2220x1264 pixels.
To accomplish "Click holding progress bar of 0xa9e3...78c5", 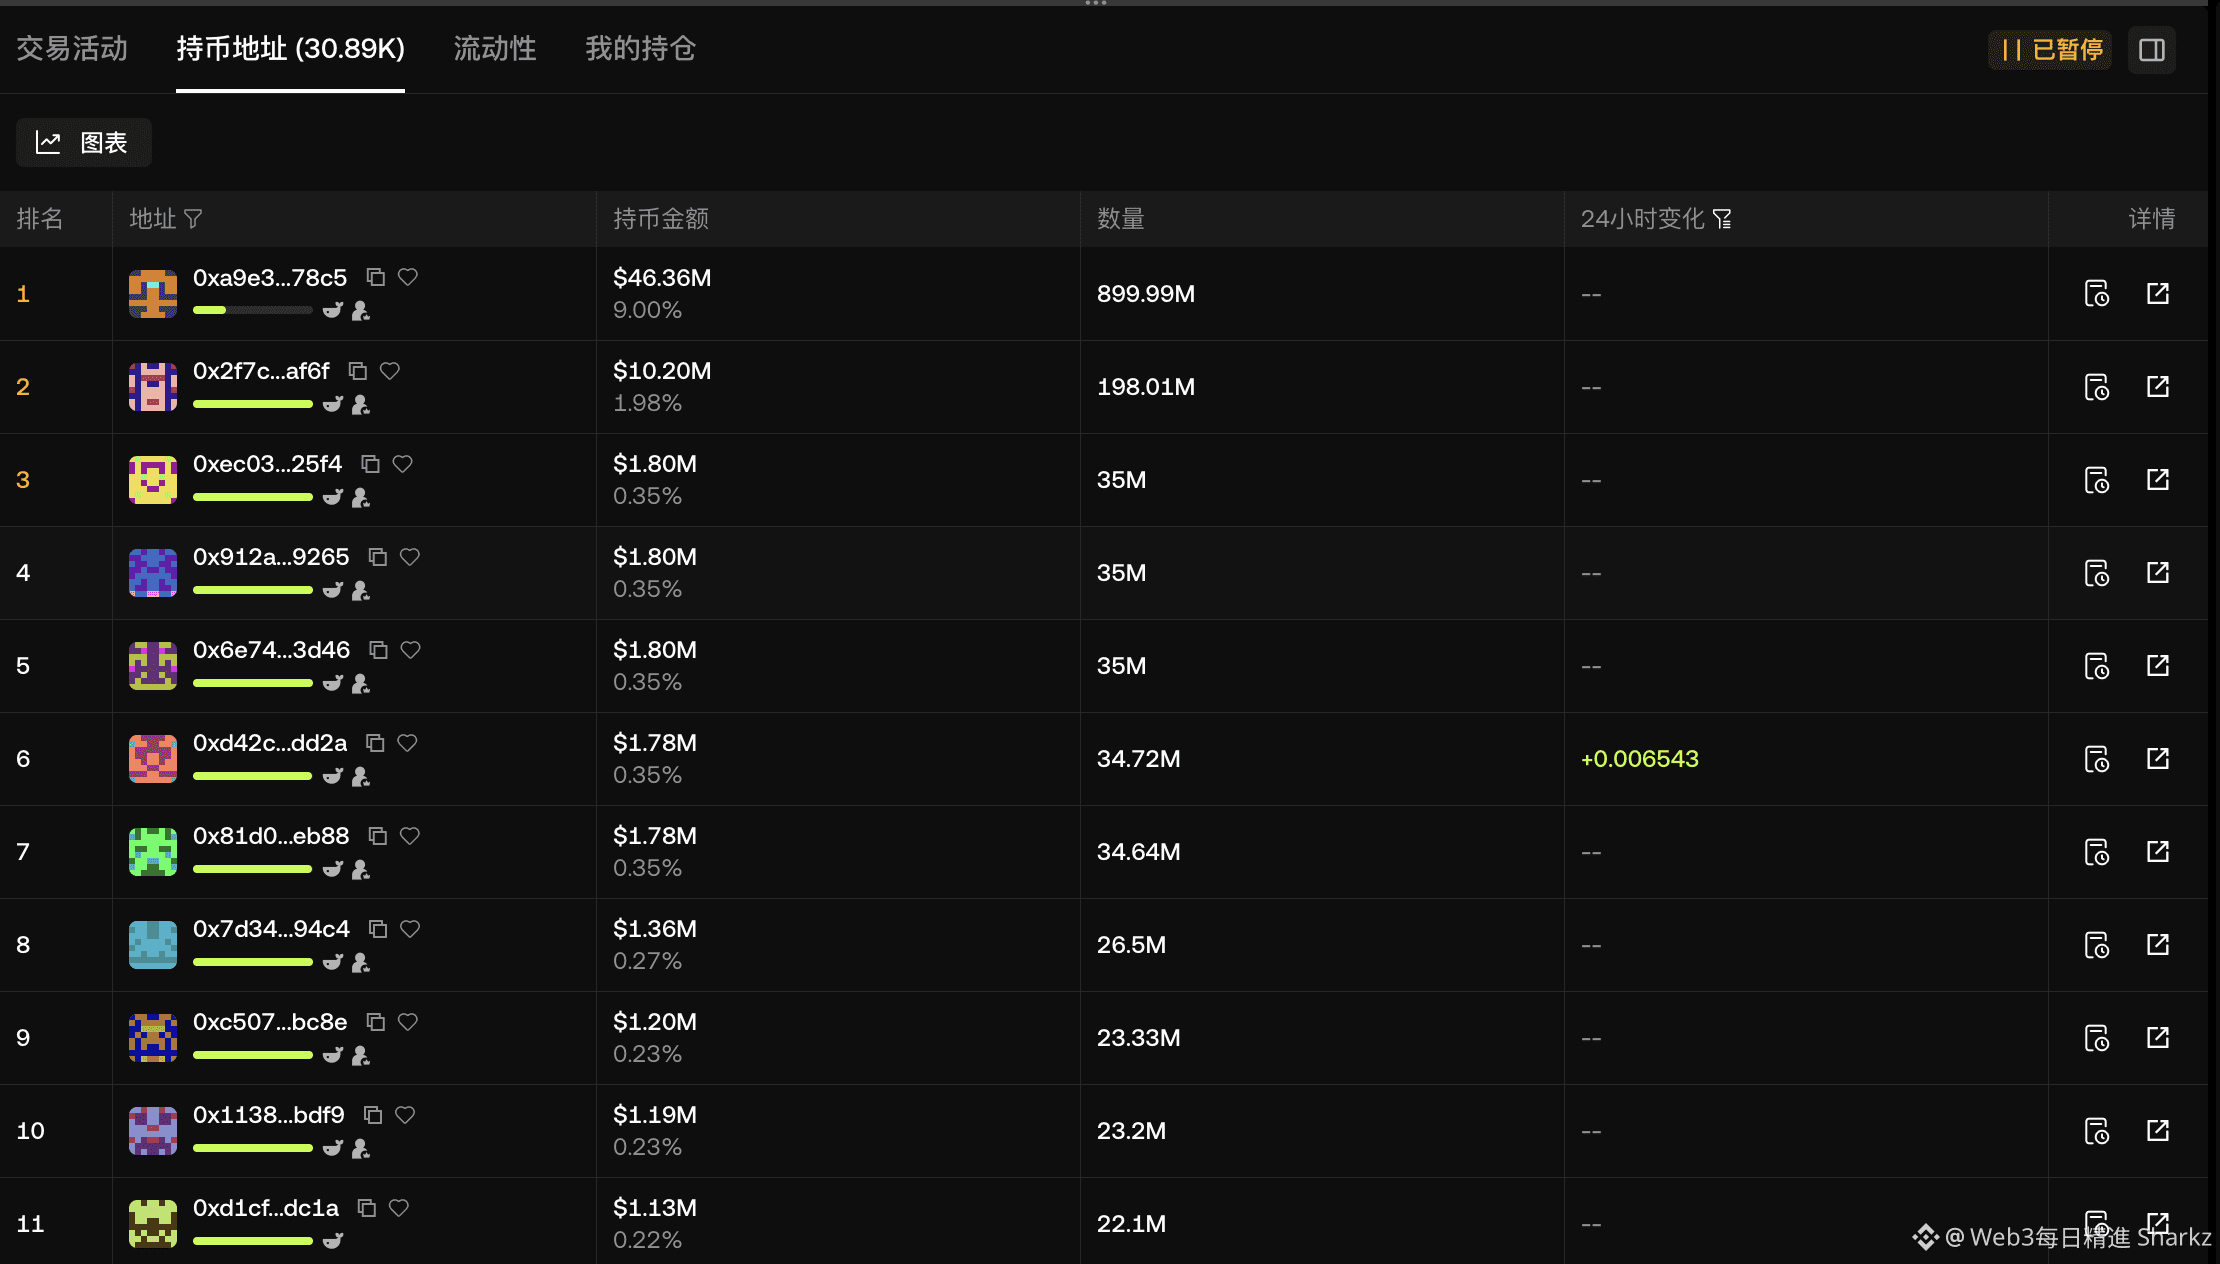I will 252,311.
